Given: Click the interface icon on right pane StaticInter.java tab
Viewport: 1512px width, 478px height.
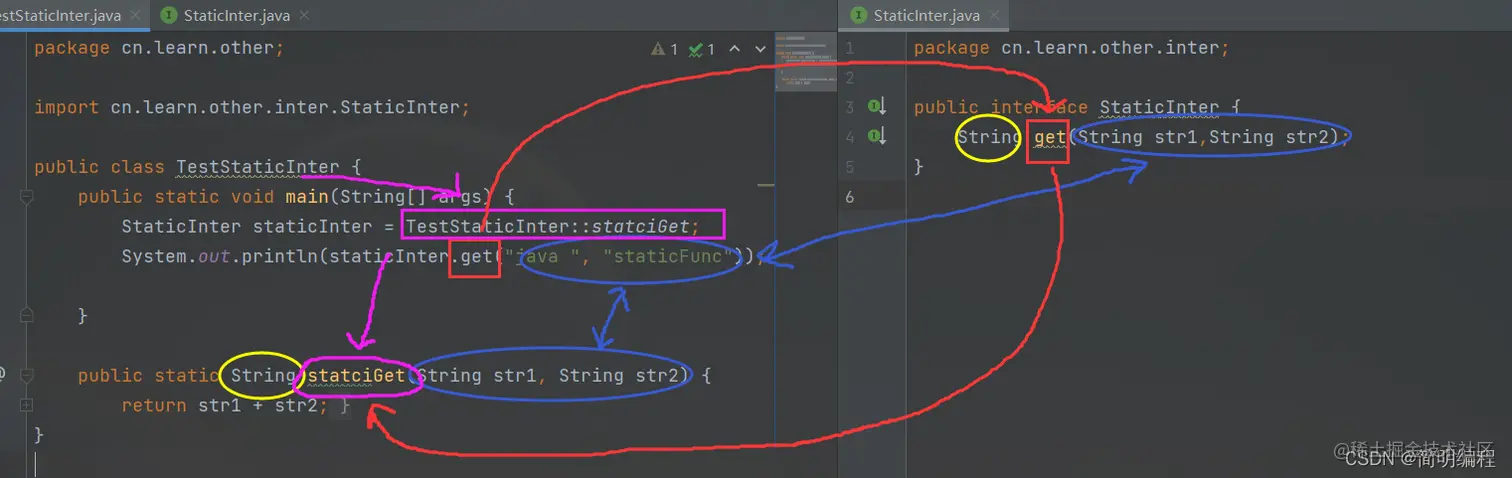Looking at the screenshot, I should (858, 15).
